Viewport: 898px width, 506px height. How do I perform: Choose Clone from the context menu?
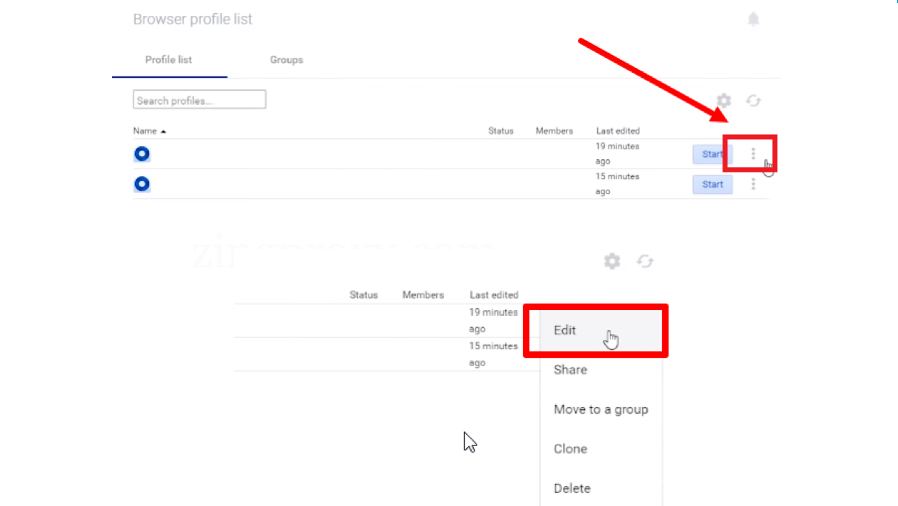601,449
